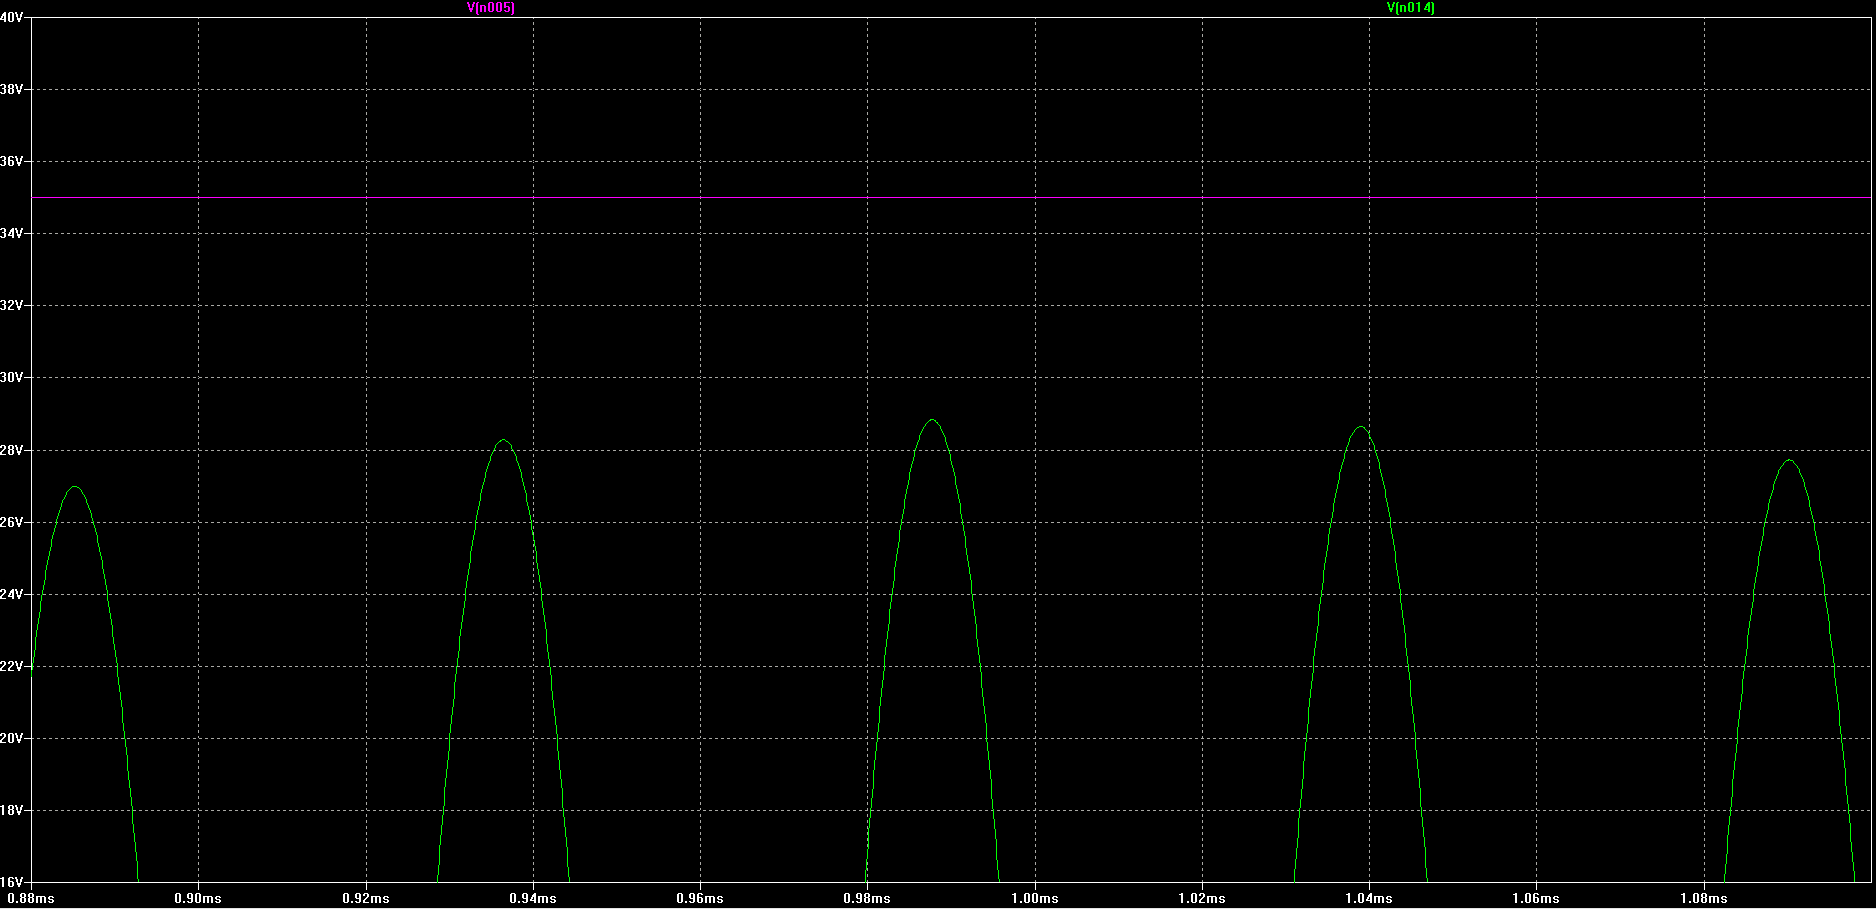Viewport: 1876px width, 909px height.
Task: Click the green waveform peak near 0.988ms
Action: coord(932,420)
